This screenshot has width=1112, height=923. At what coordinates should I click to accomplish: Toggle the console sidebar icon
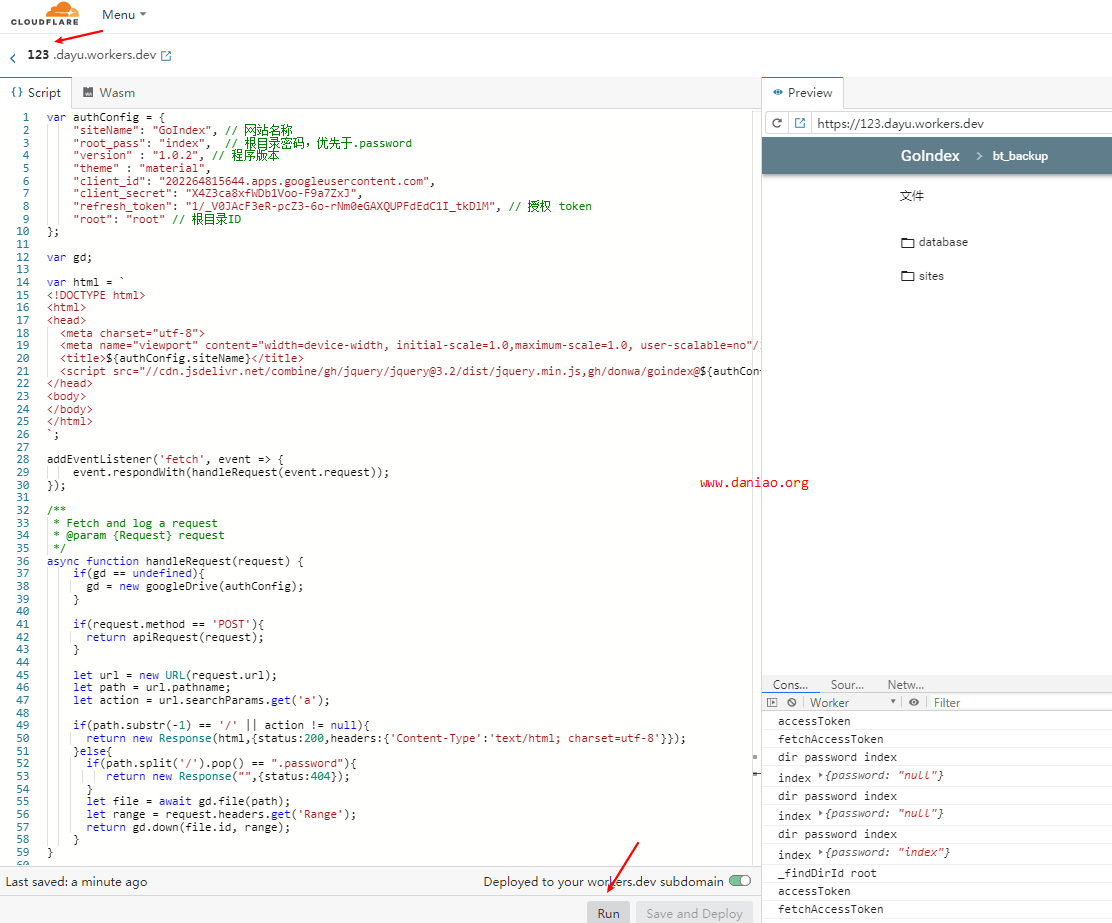[x=772, y=702]
